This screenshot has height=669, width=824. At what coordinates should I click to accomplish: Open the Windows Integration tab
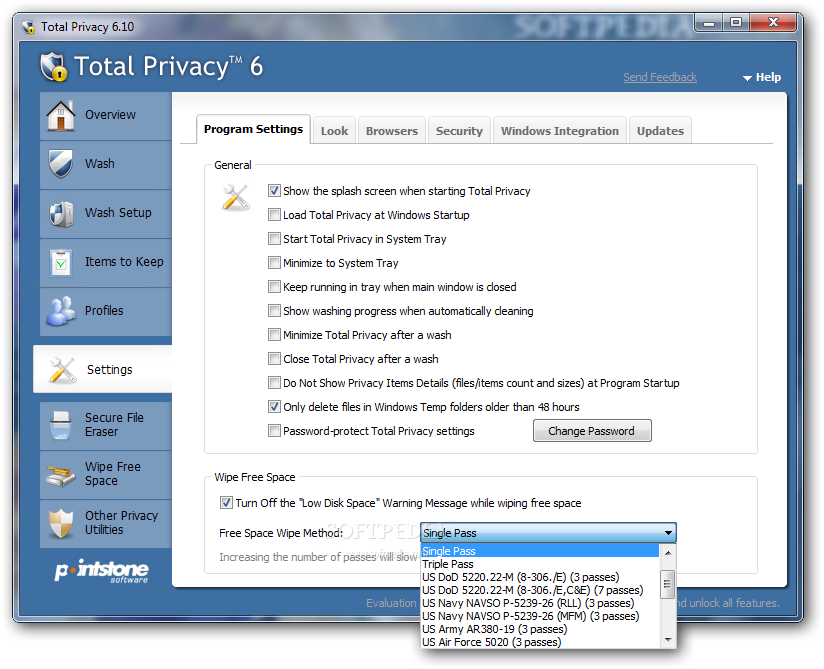click(560, 131)
